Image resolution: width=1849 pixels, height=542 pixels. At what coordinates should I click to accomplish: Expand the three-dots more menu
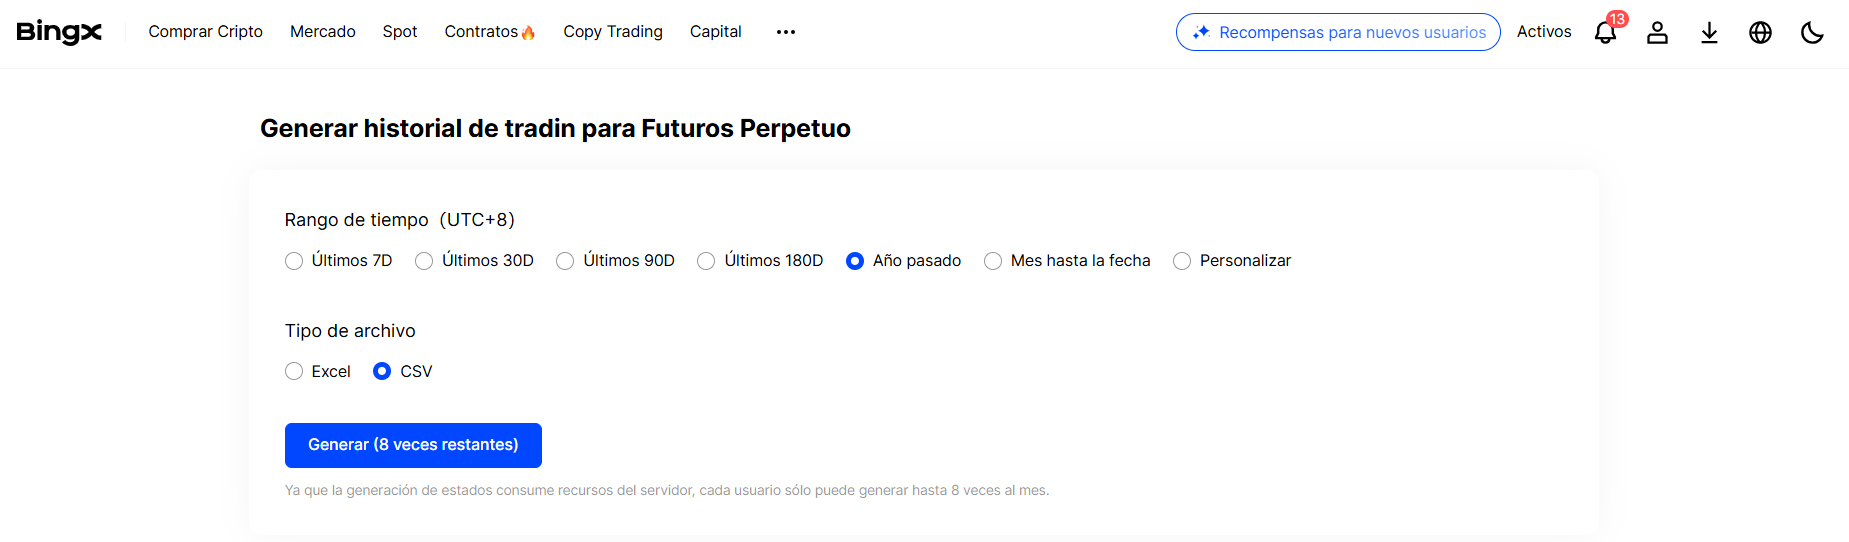[786, 32]
